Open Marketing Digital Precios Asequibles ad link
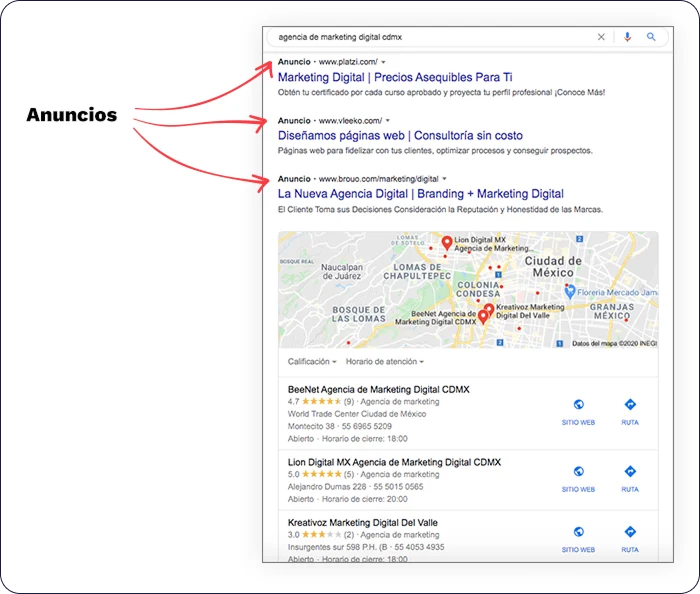The height and width of the screenshot is (594, 700). pos(395,77)
